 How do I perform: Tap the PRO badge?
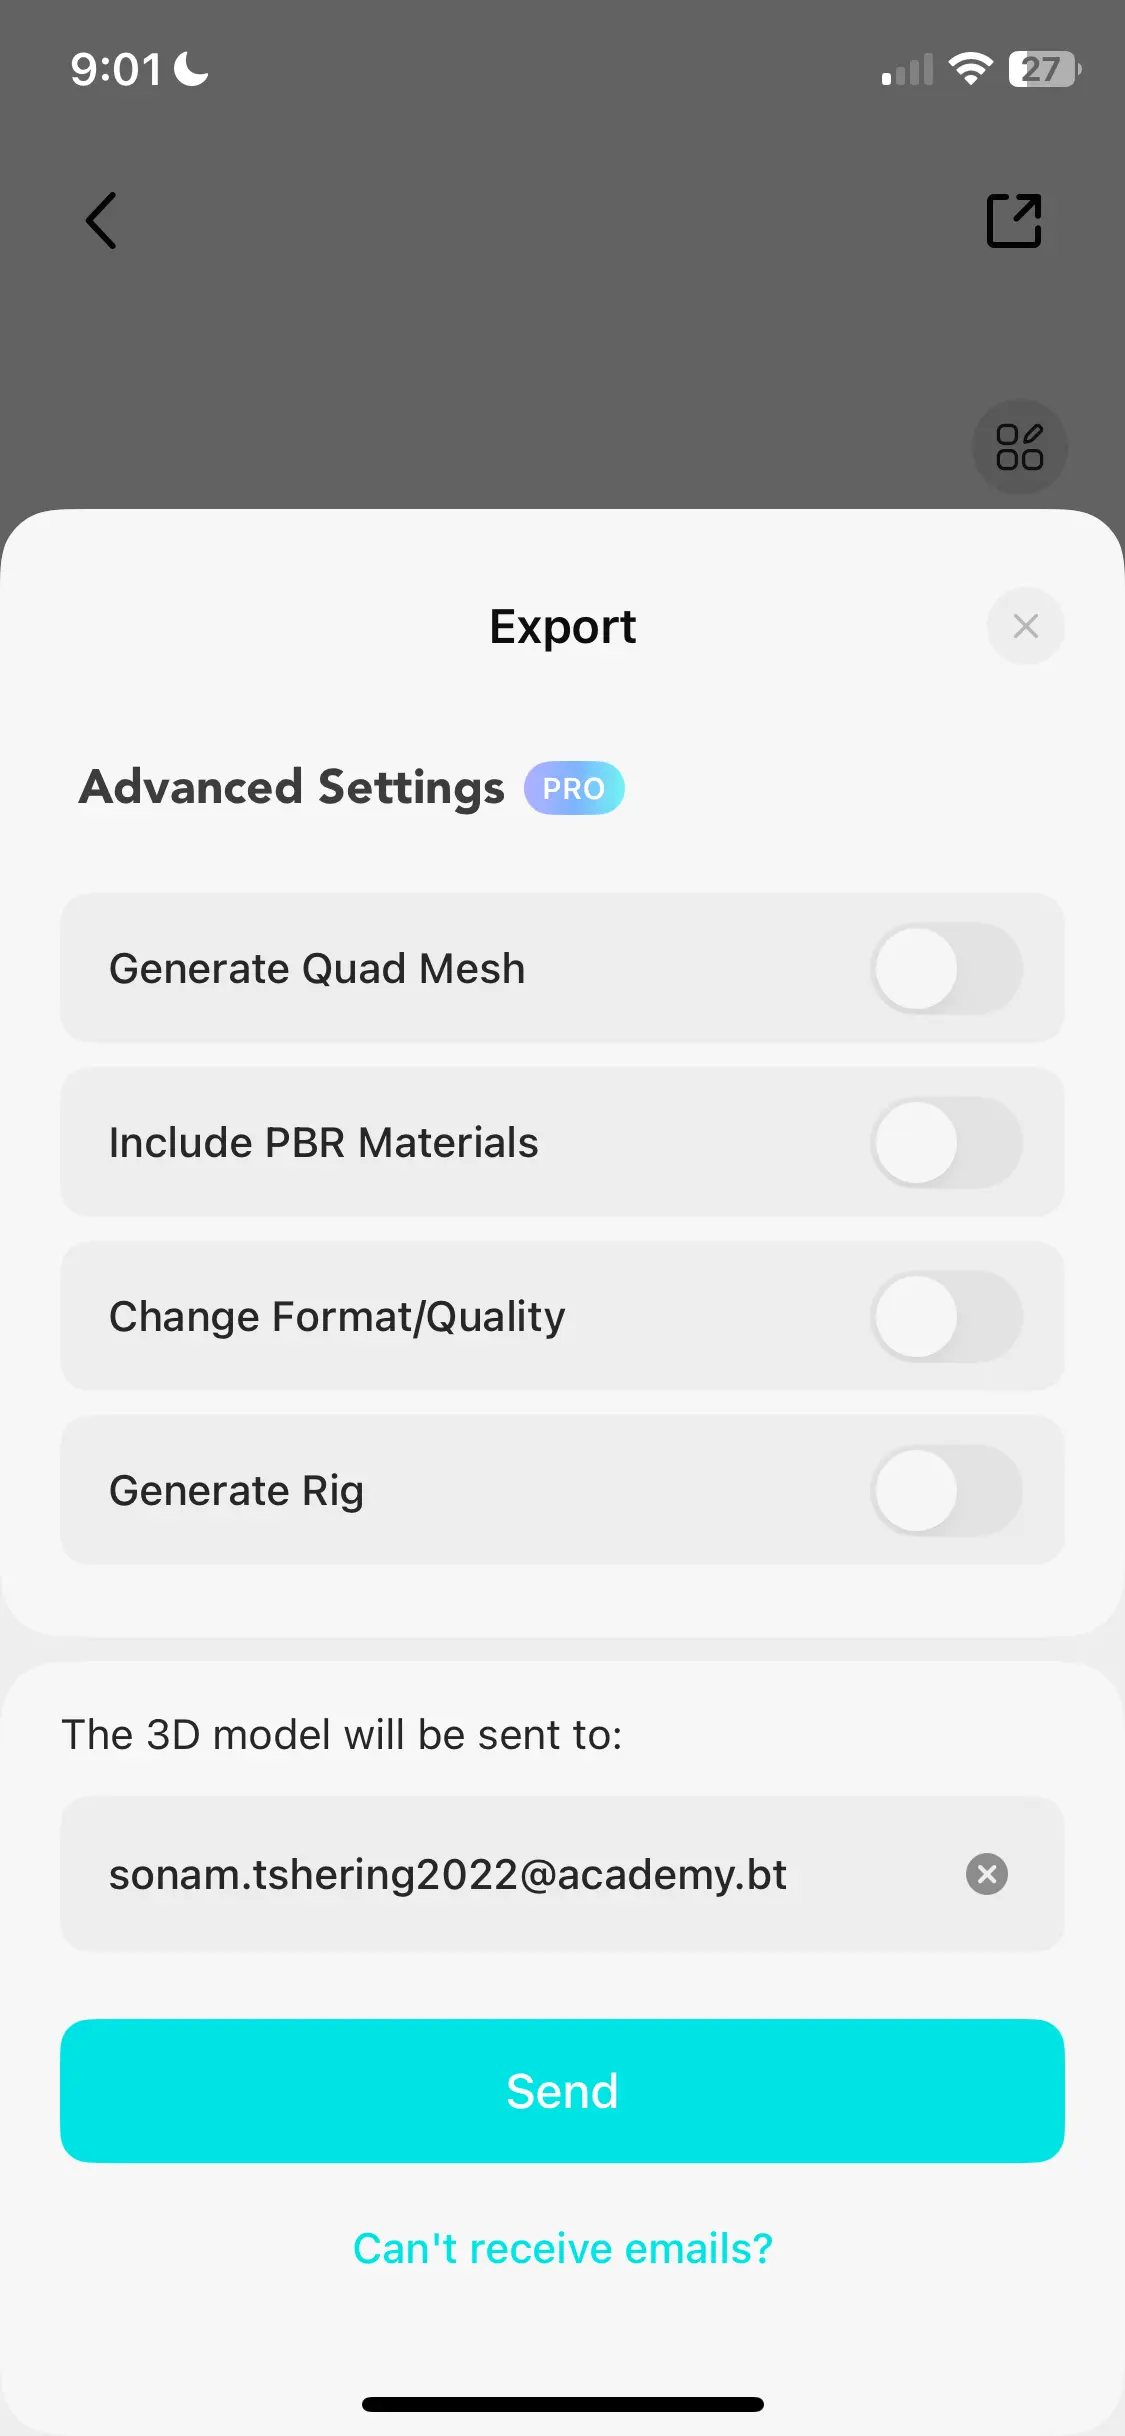coord(574,788)
